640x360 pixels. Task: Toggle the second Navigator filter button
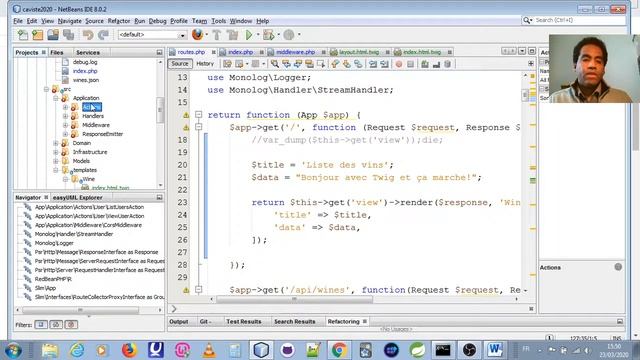click(56, 324)
